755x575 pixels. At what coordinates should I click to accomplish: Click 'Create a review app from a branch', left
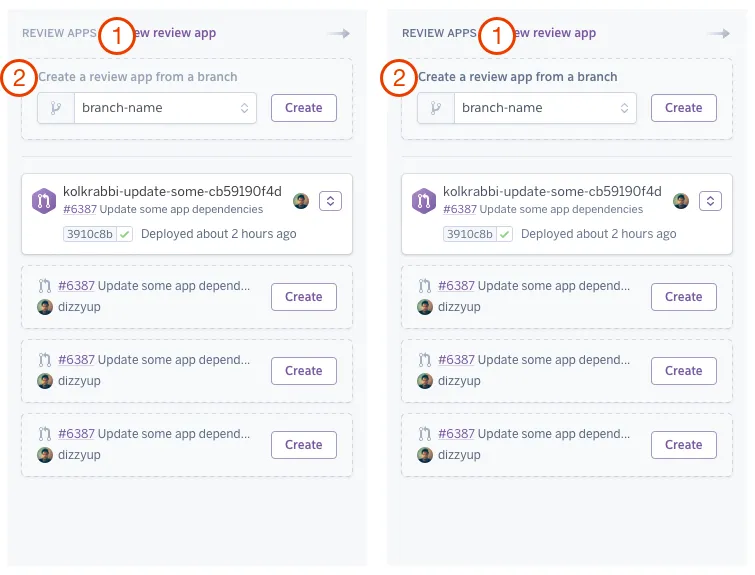tap(138, 77)
